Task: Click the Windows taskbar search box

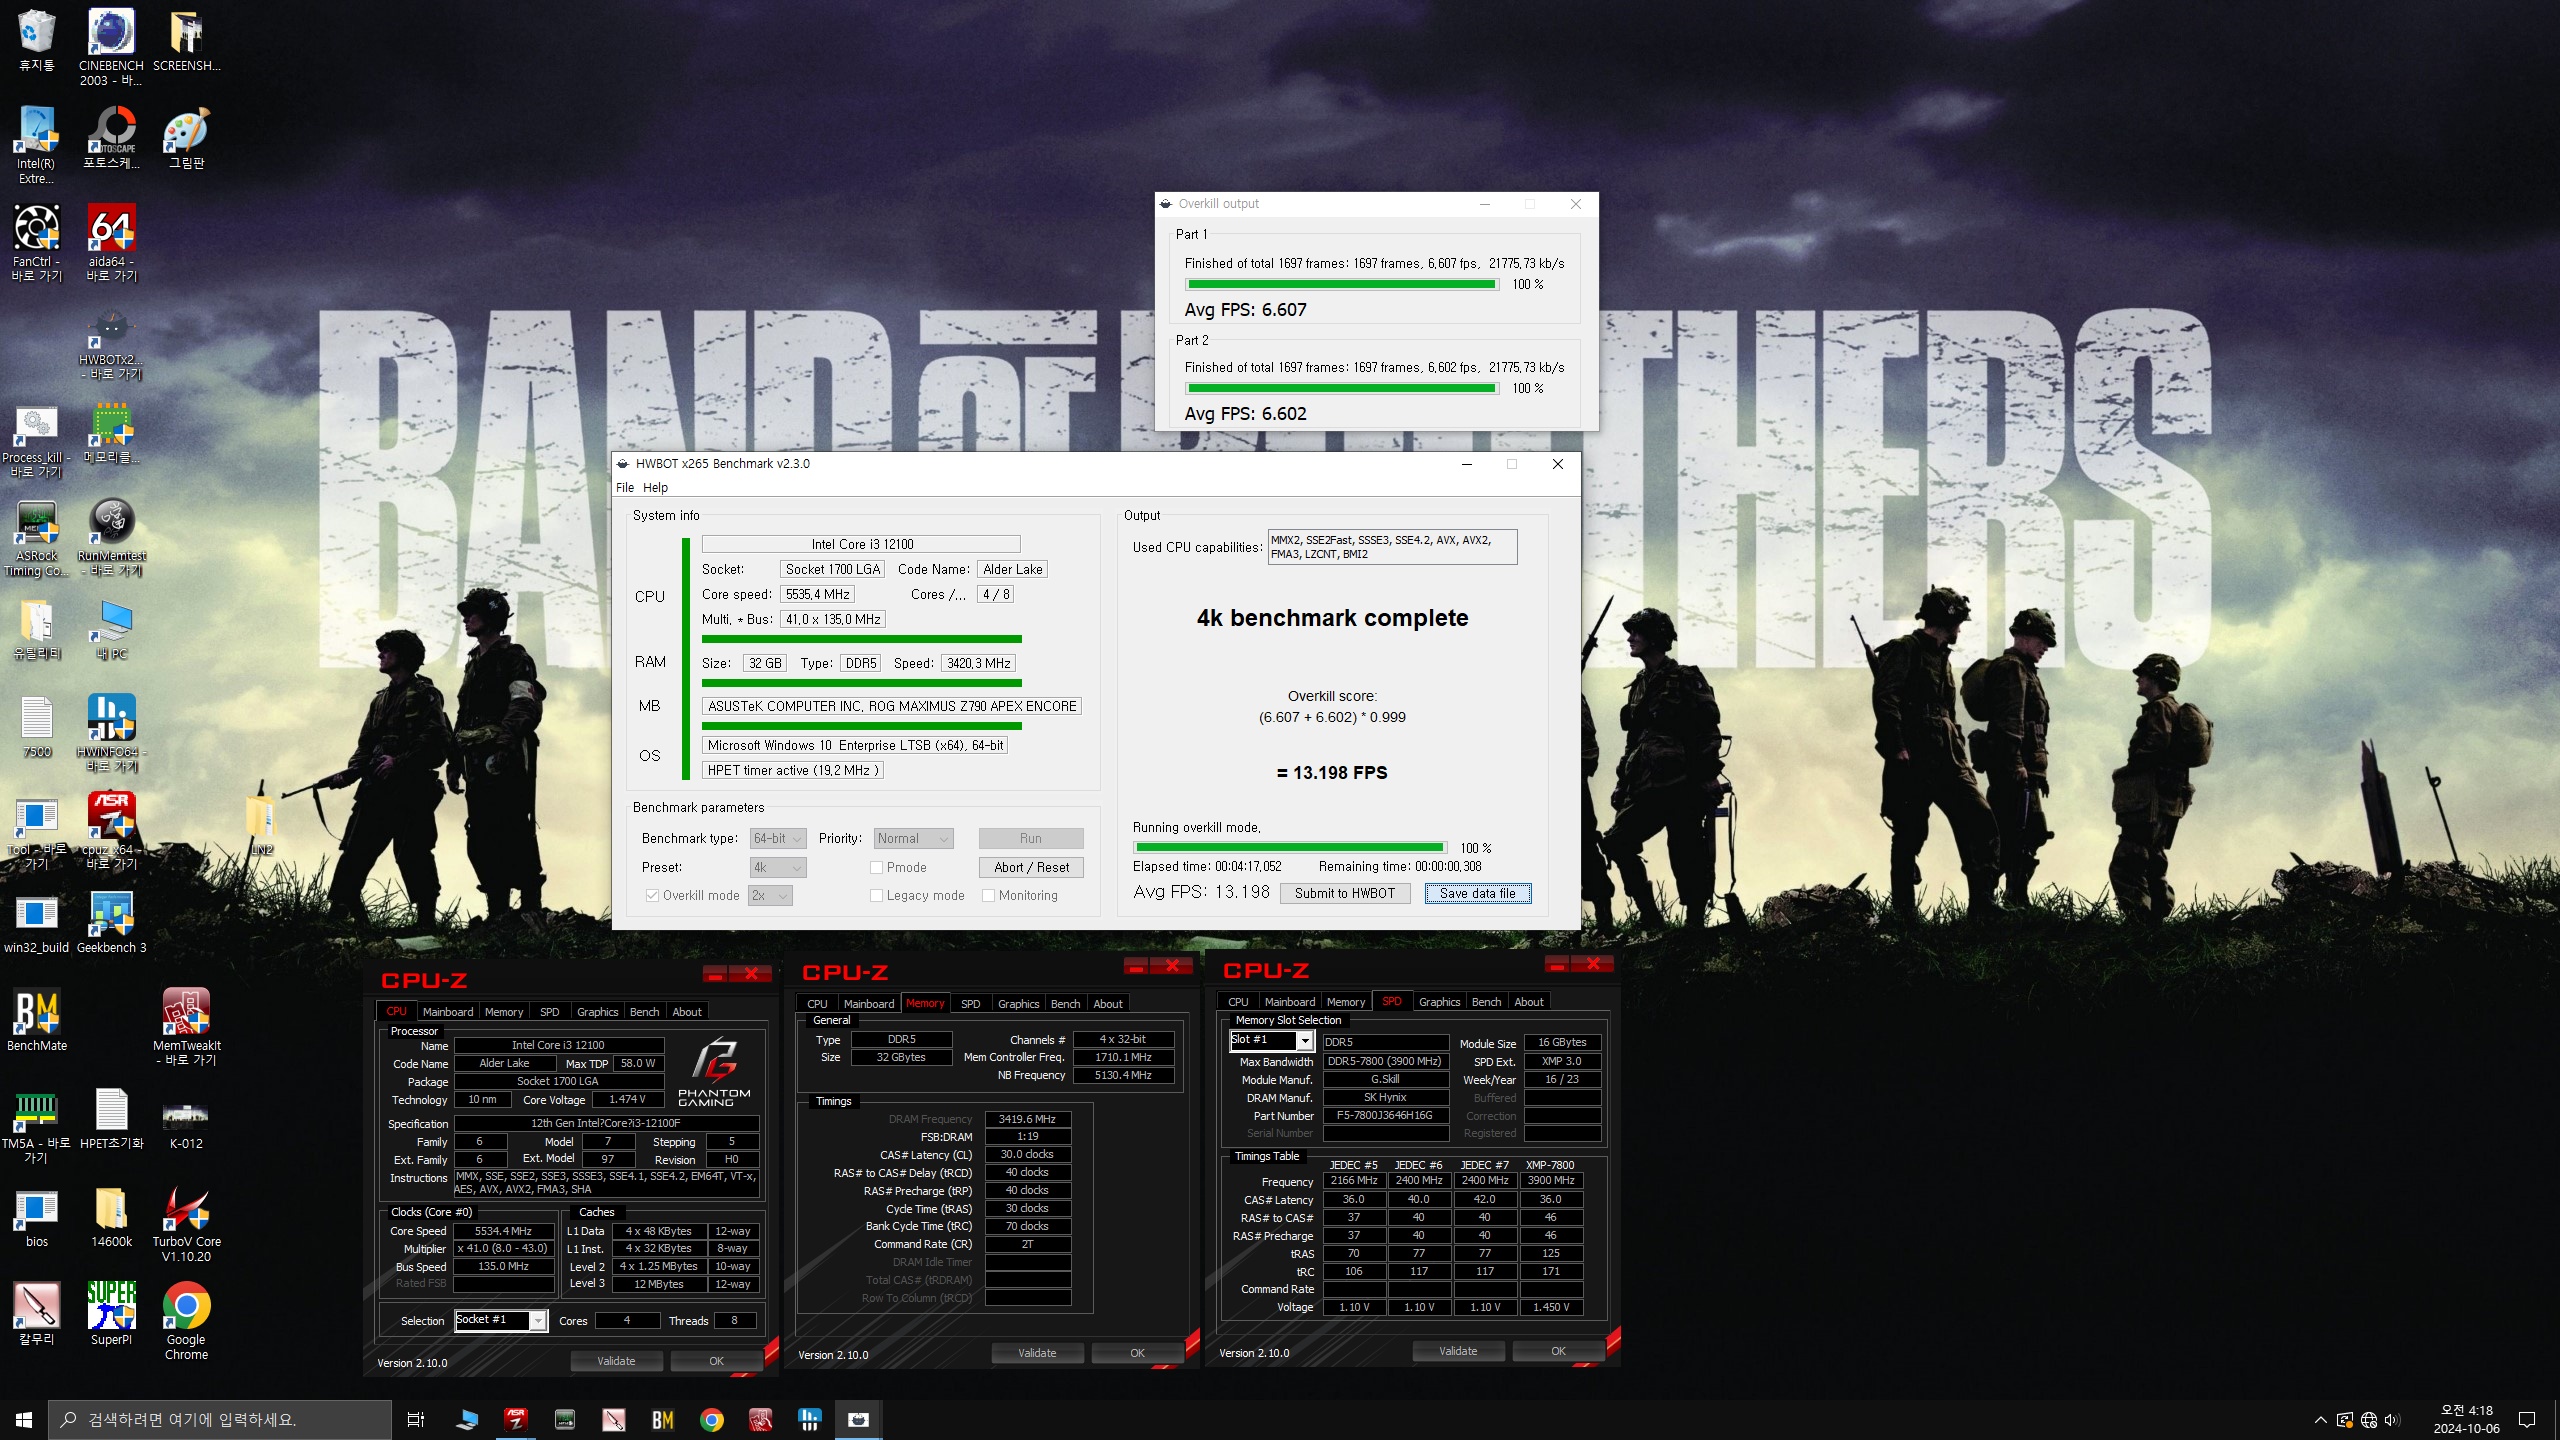Action: pyautogui.click(x=220, y=1419)
